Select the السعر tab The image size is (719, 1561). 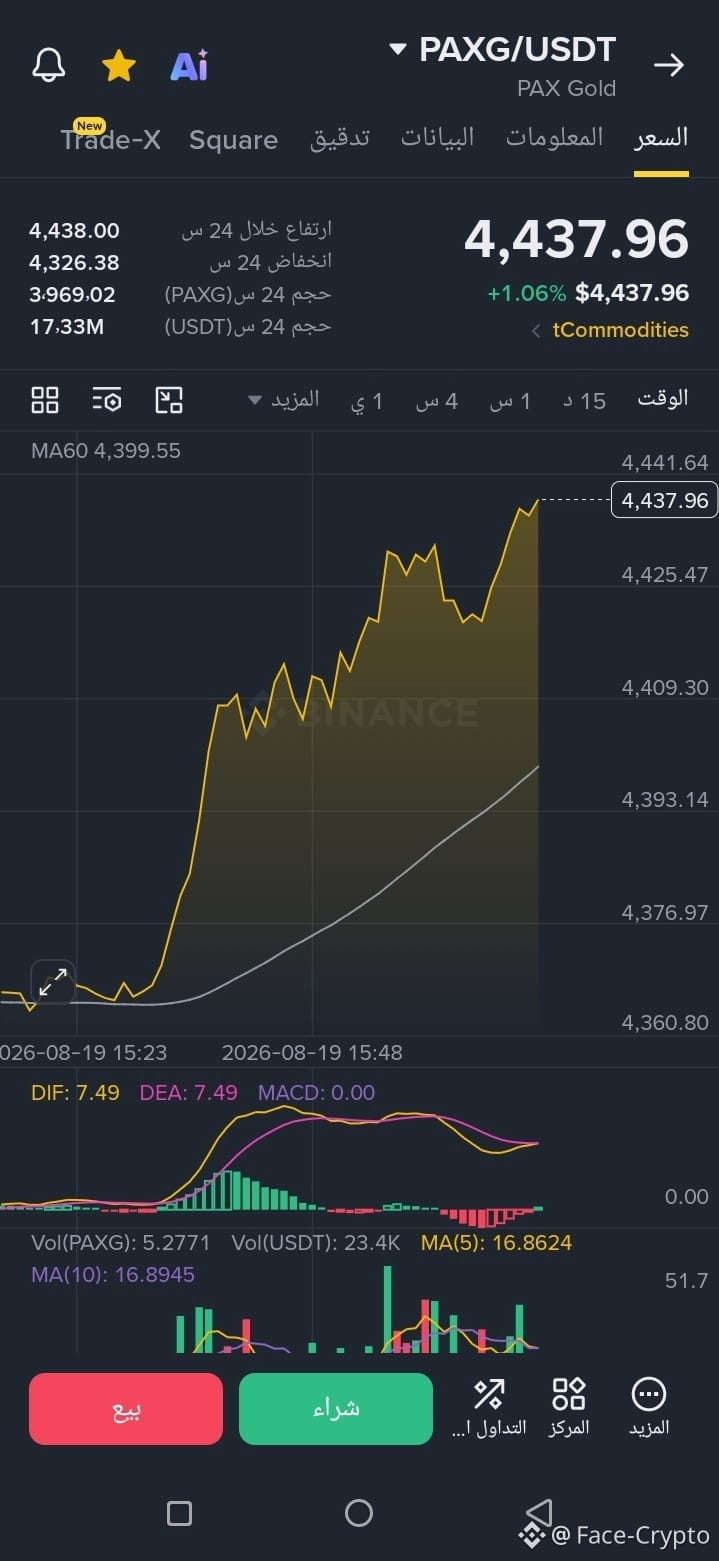[x=661, y=138]
